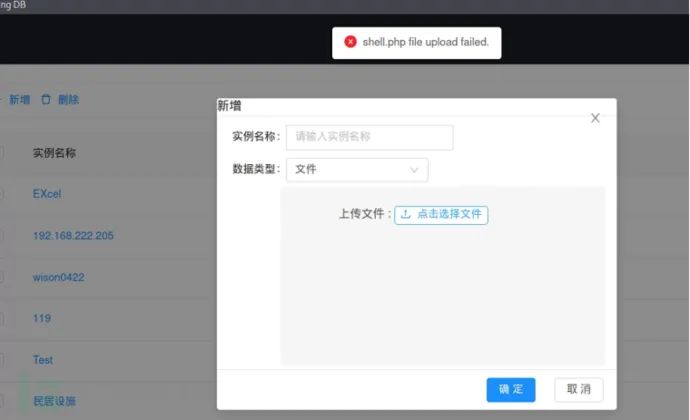This screenshot has width=690, height=420.
Task: Click the trash icon next to 删除
Action: click(46, 99)
